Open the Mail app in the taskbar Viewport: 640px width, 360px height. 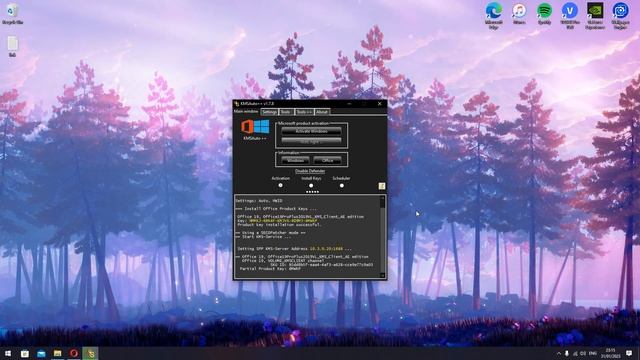[x=41, y=353]
